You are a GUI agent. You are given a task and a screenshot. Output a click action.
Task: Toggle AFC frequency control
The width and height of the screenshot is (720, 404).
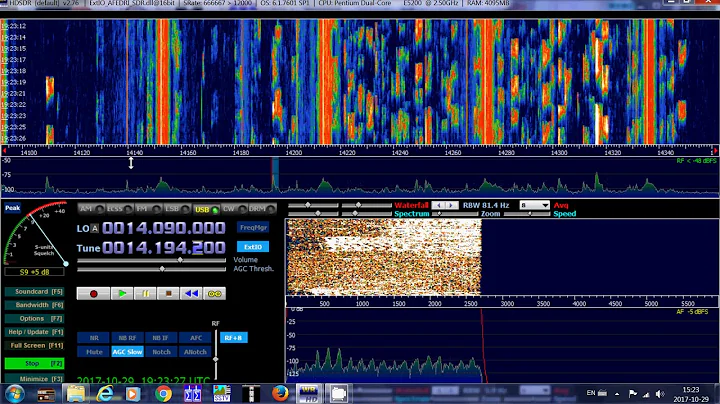point(196,338)
